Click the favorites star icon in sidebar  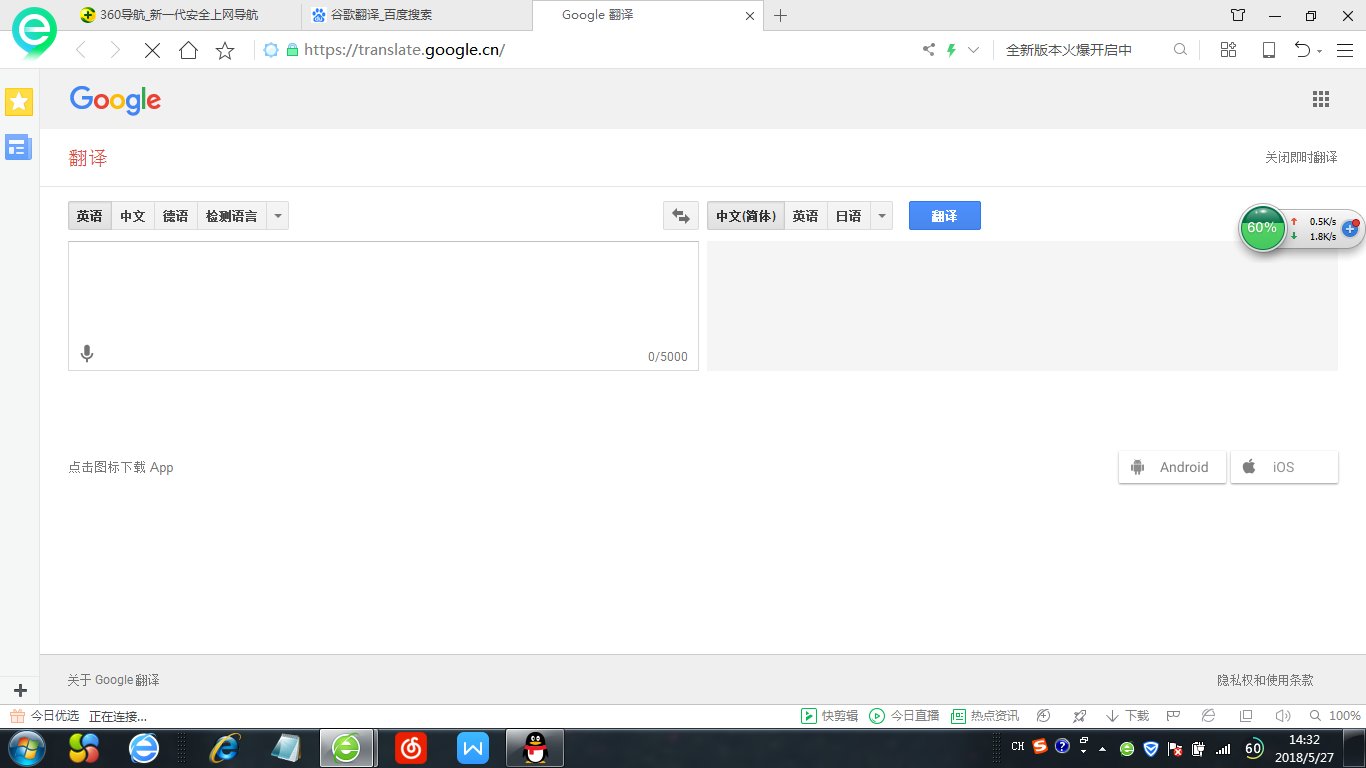coord(18,101)
